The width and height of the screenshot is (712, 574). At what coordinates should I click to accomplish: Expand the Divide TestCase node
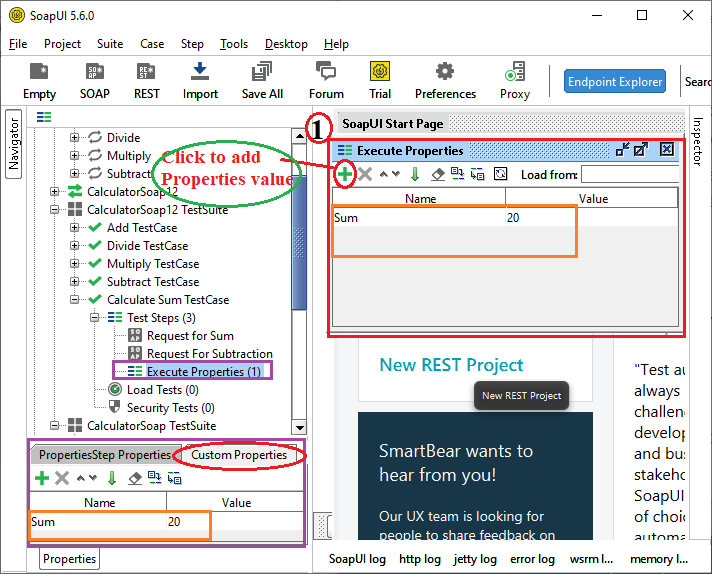tap(74, 246)
